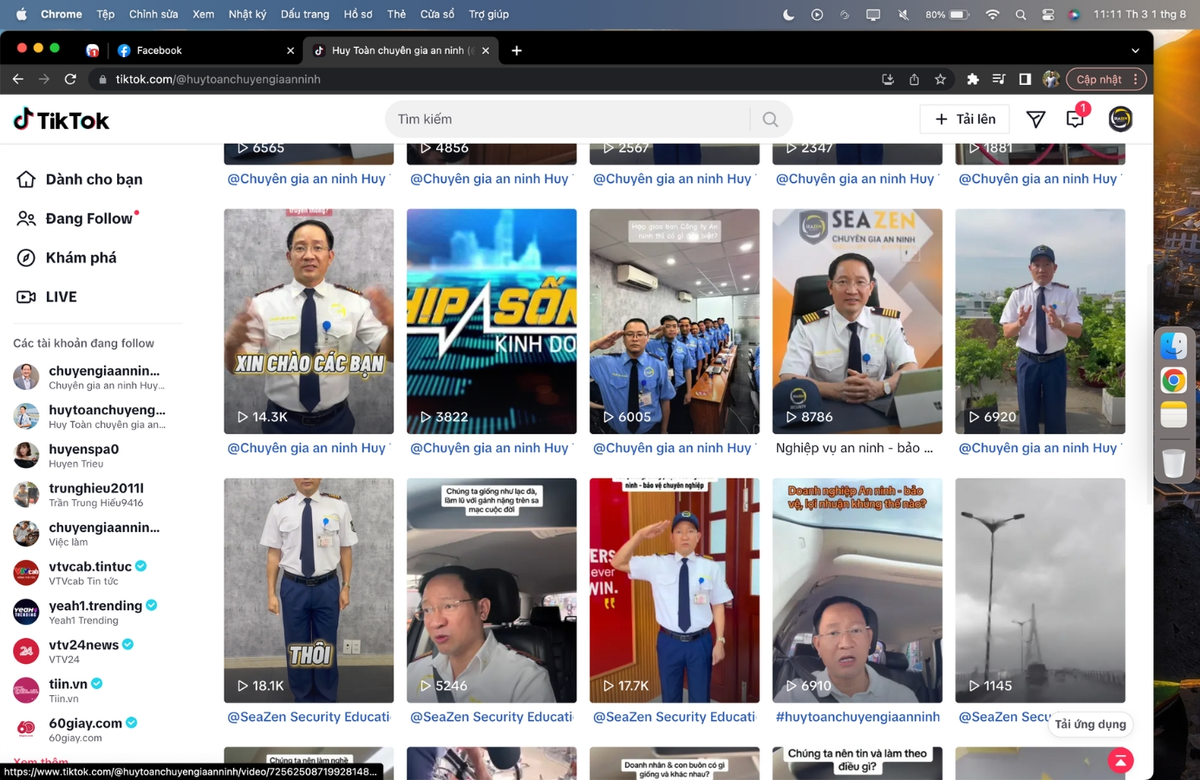The height and width of the screenshot is (780, 1200).
Task: Click the Chrome profile avatar in toolbar
Action: 1051,79
